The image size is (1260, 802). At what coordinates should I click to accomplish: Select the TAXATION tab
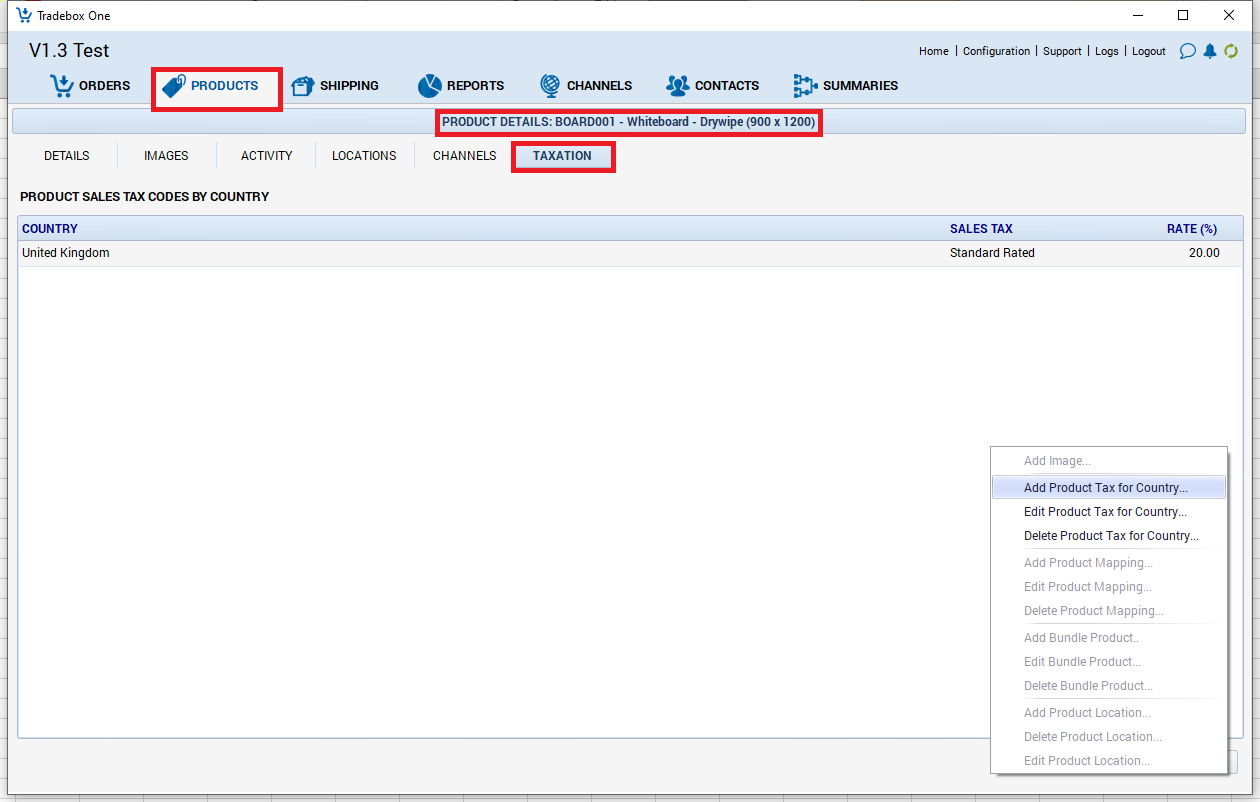coord(562,156)
